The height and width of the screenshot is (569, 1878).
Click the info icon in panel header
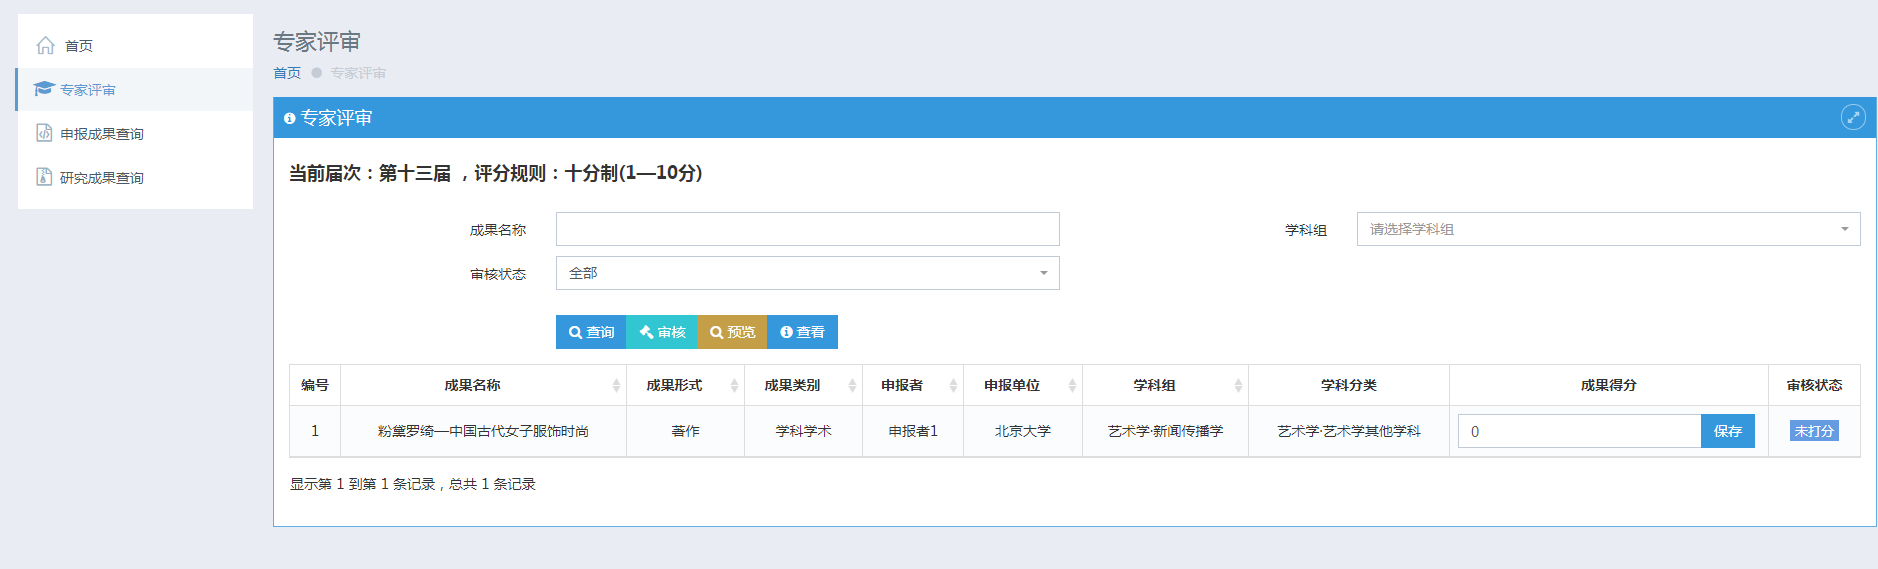[x=290, y=118]
